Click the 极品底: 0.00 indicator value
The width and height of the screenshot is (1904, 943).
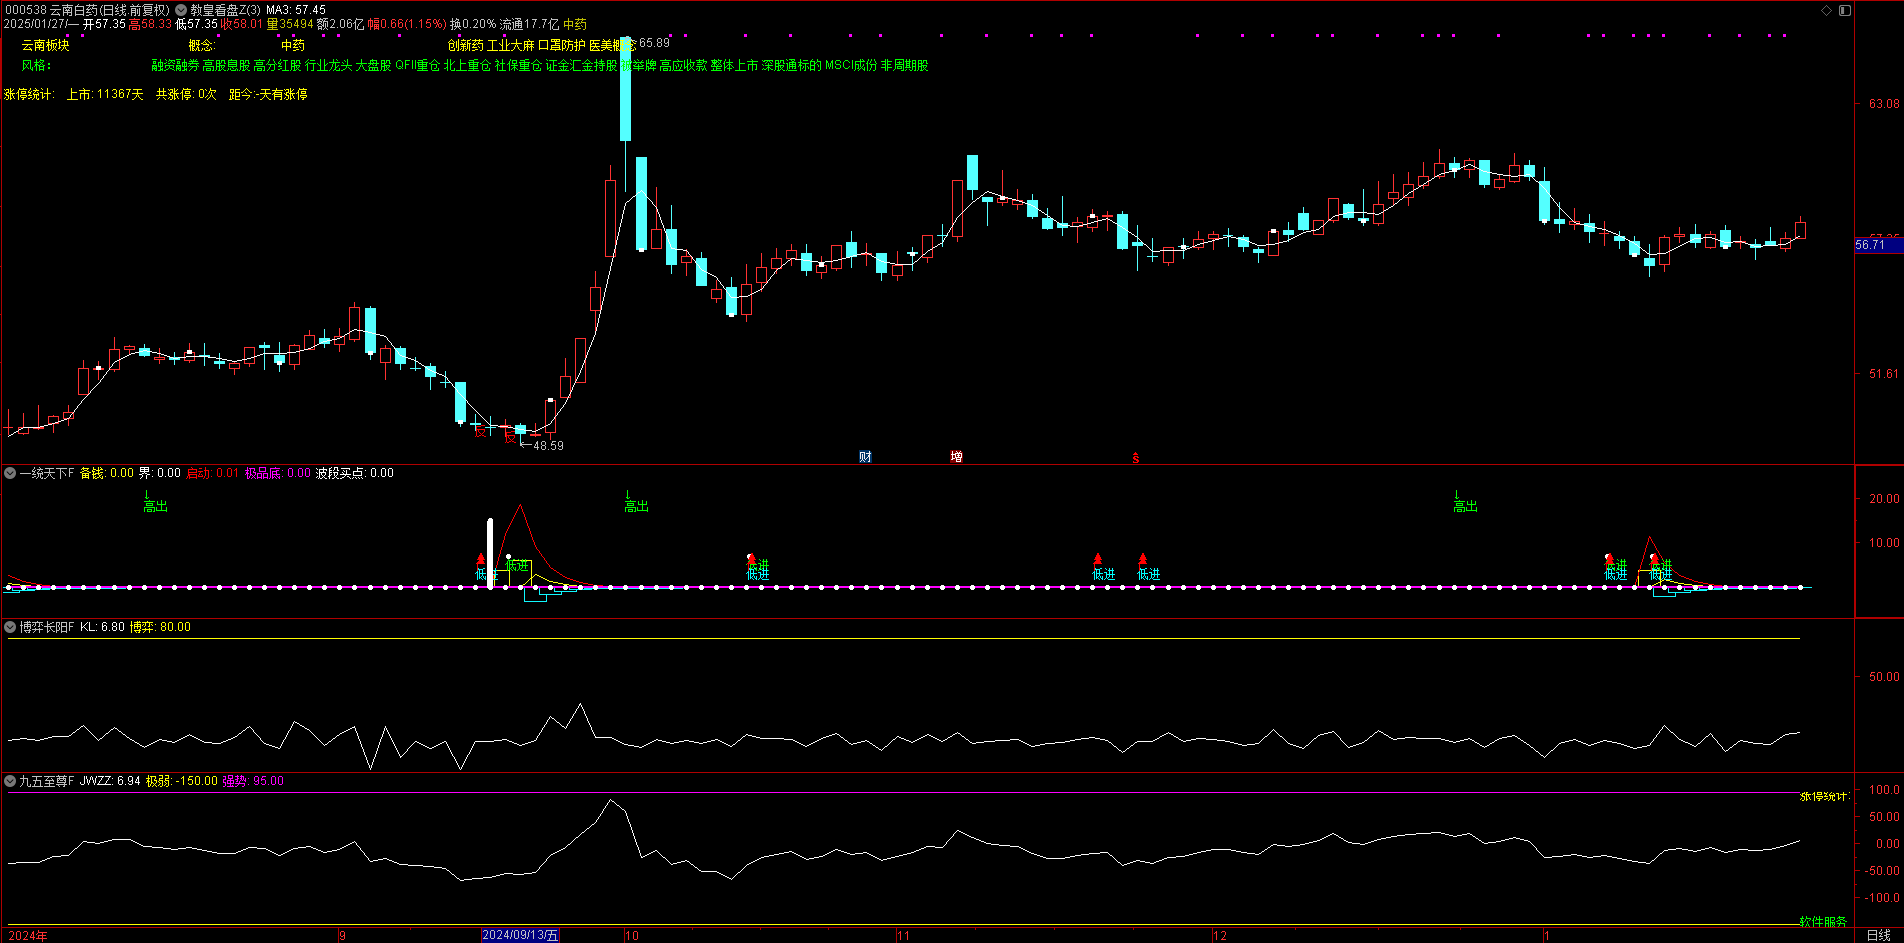[278, 473]
